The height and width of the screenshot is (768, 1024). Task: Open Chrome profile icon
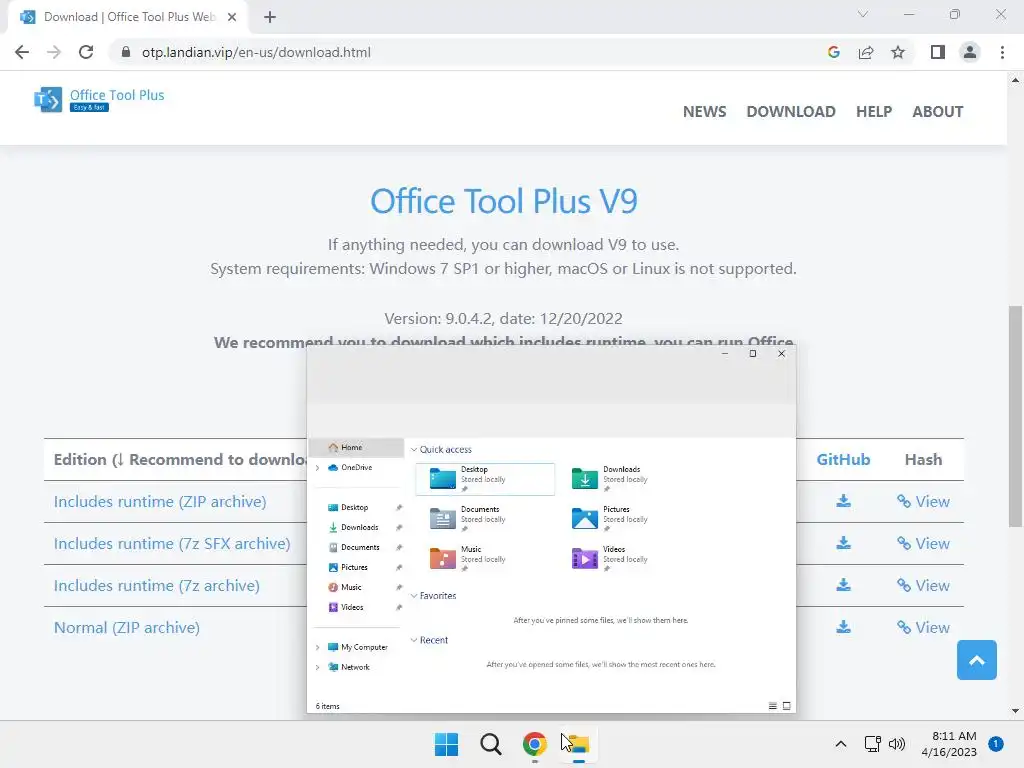970,52
